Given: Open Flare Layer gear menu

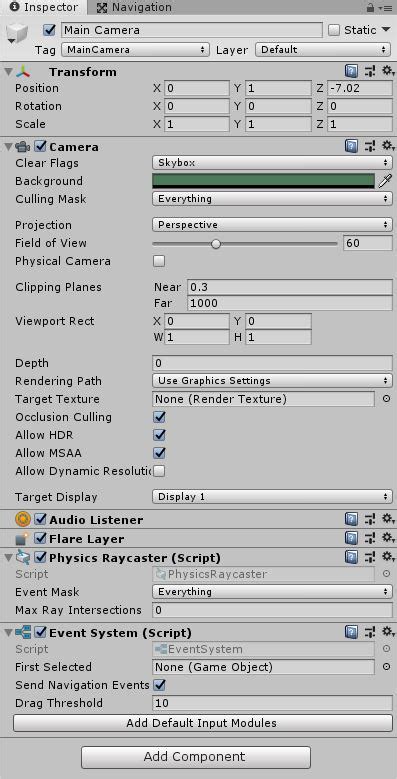Looking at the screenshot, I should (x=388, y=539).
